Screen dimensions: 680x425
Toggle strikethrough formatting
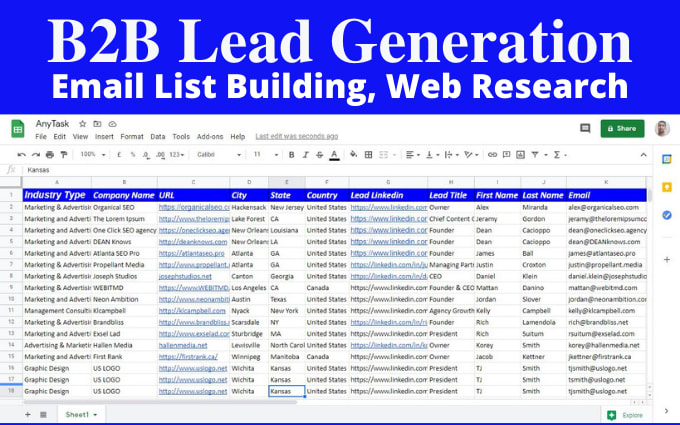point(320,155)
